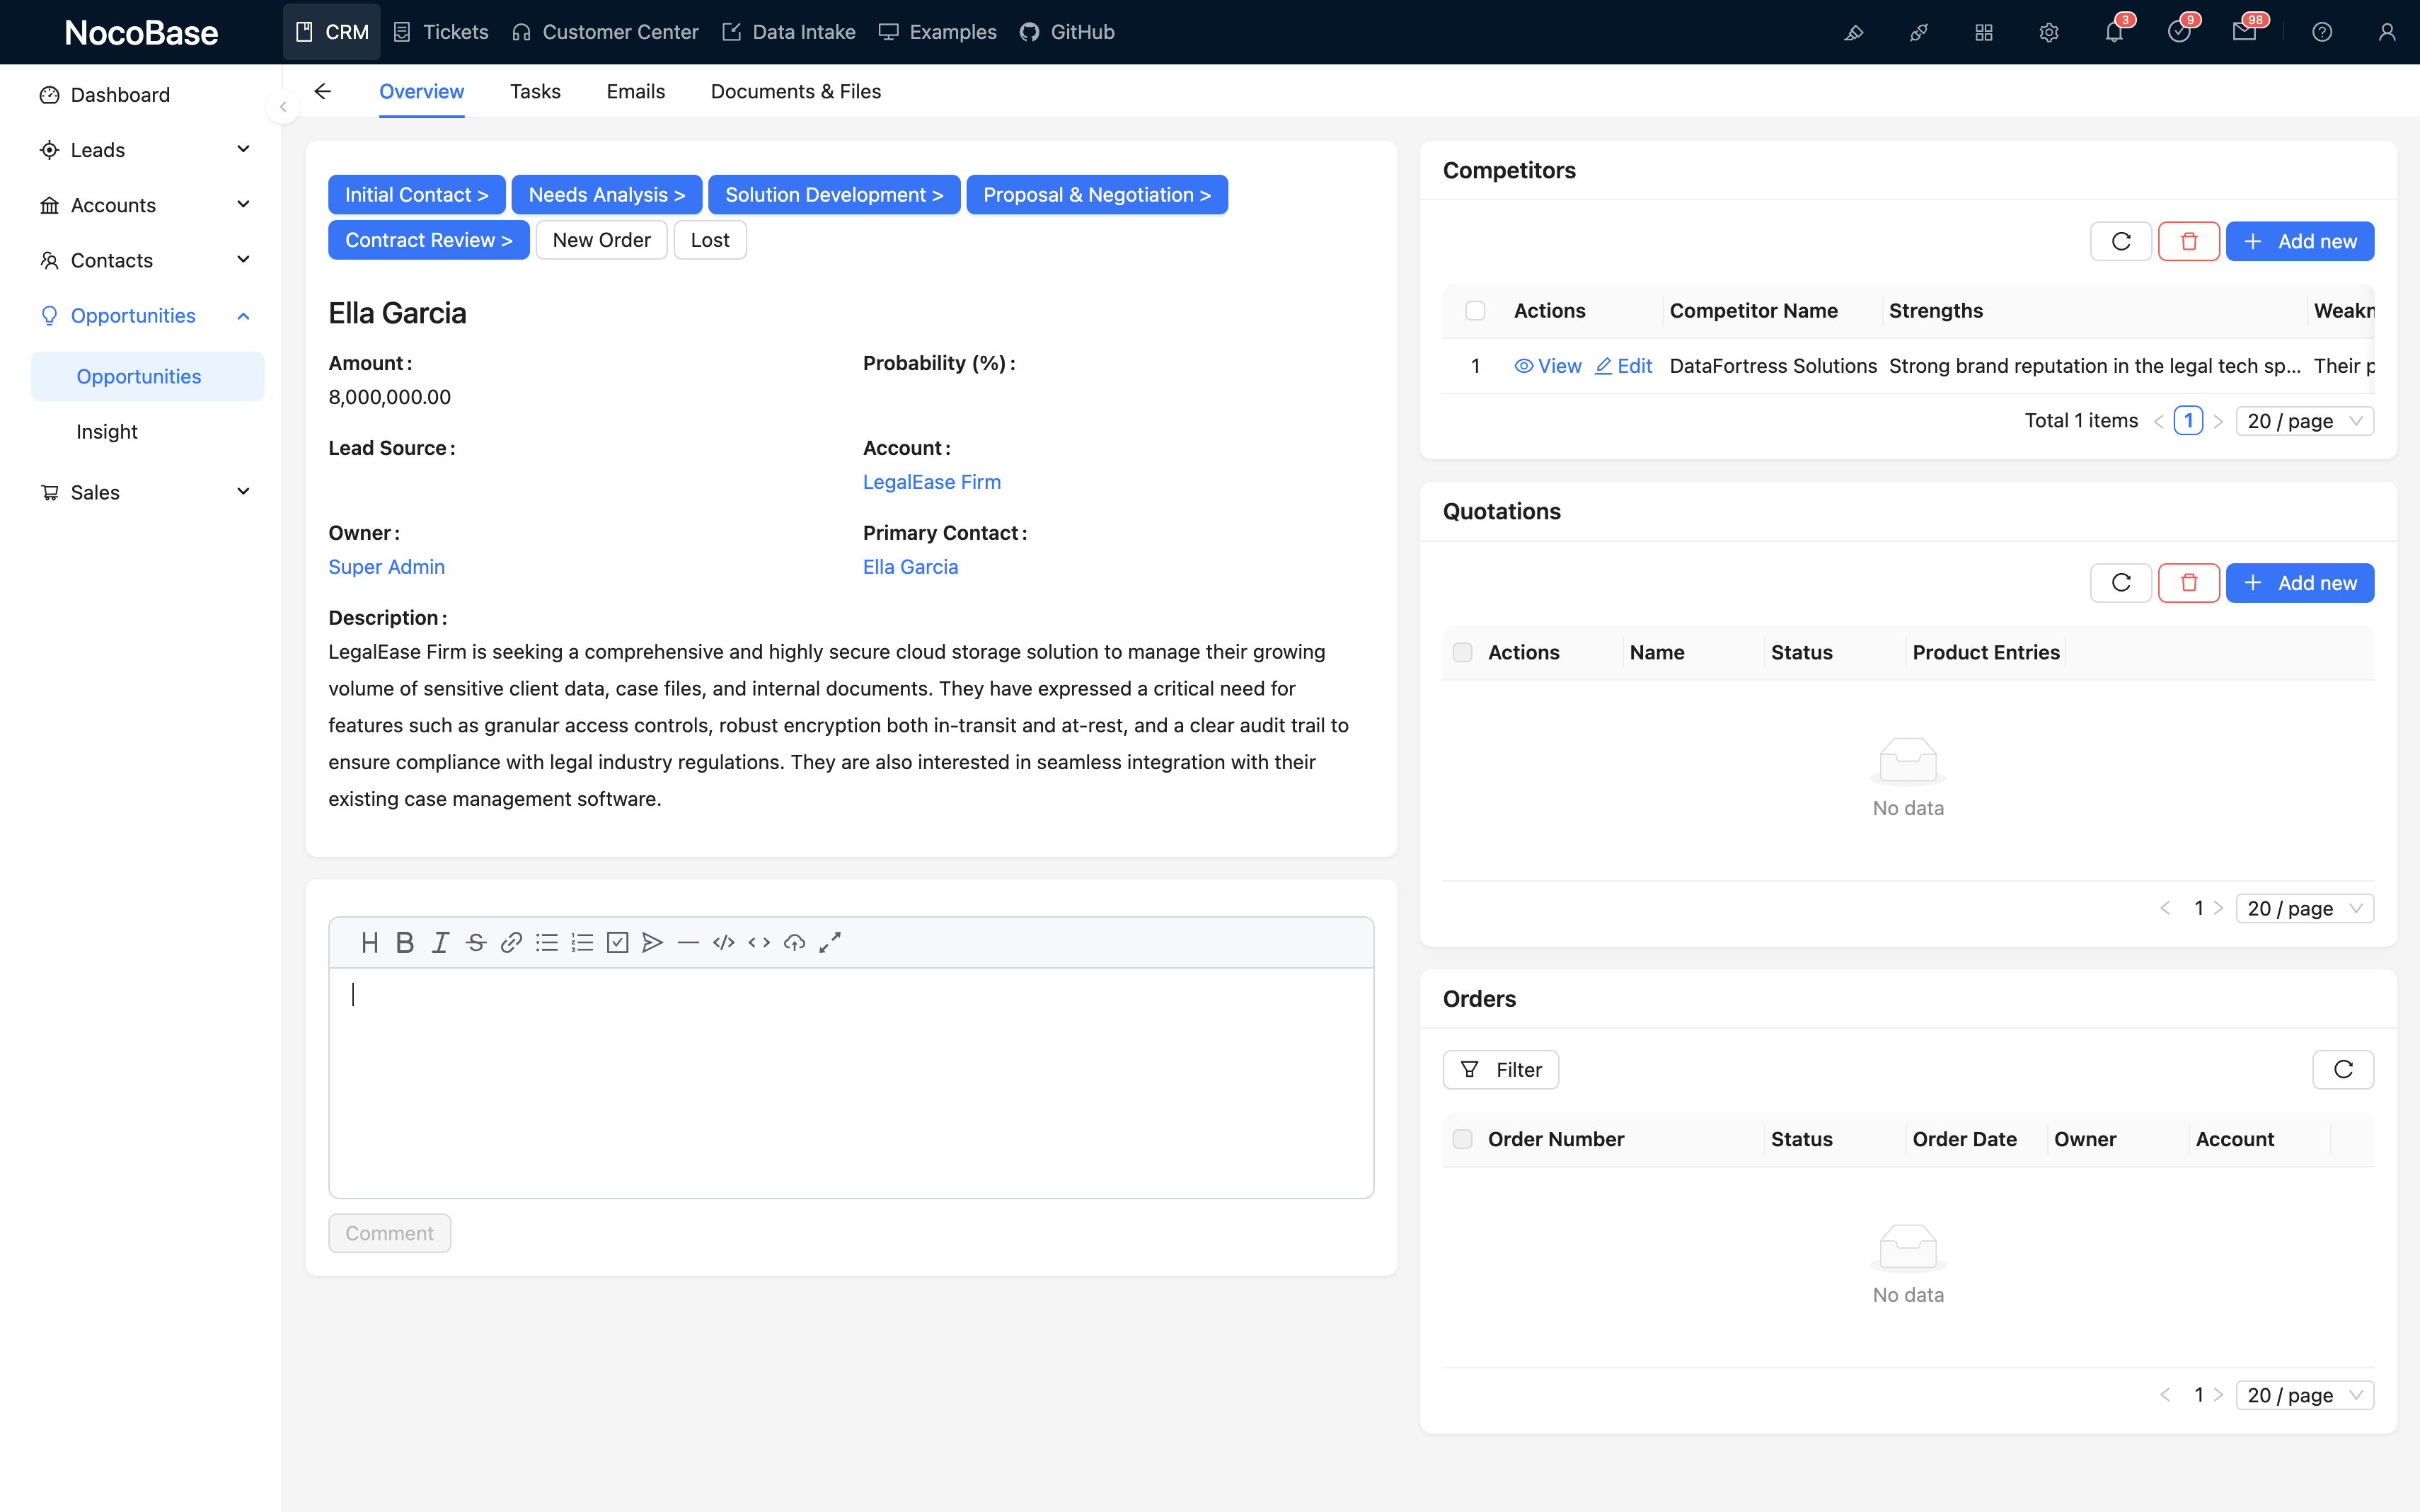Image resolution: width=2420 pixels, height=1512 pixels.
Task: Open the 20 / page dropdown under Competitors
Action: point(2303,420)
